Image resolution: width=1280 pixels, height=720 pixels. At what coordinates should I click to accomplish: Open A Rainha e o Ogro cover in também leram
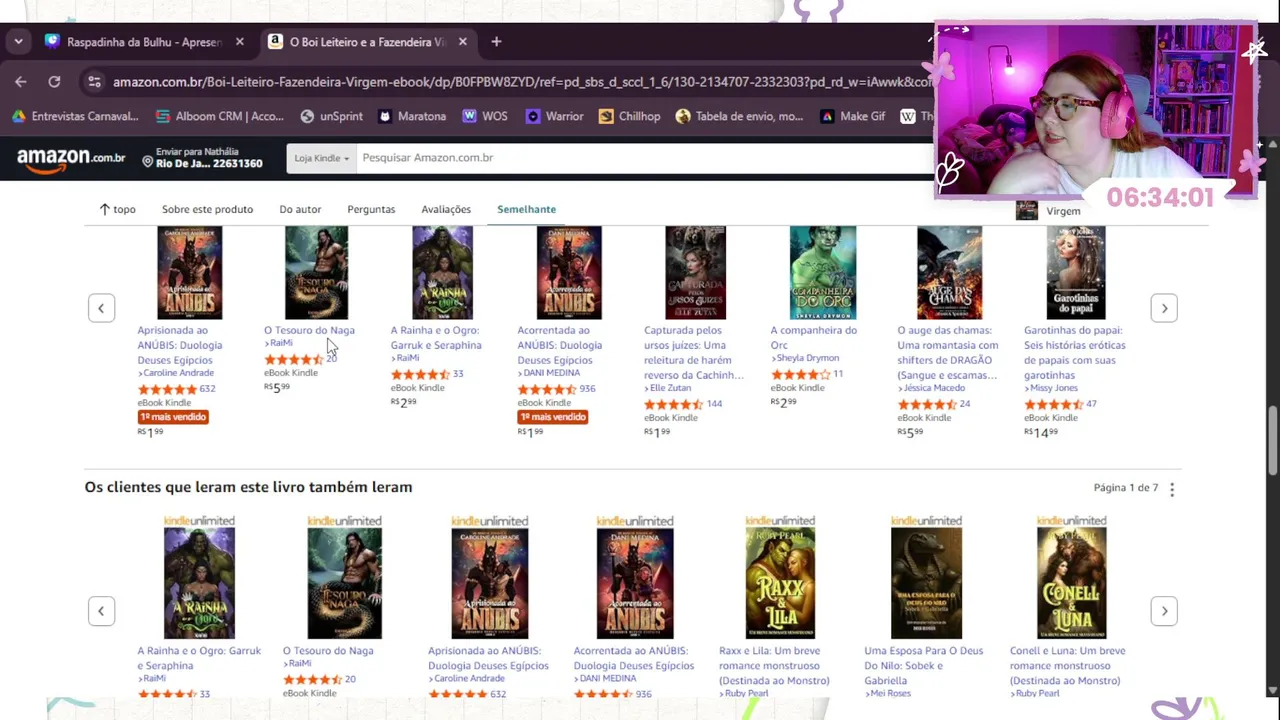(199, 583)
